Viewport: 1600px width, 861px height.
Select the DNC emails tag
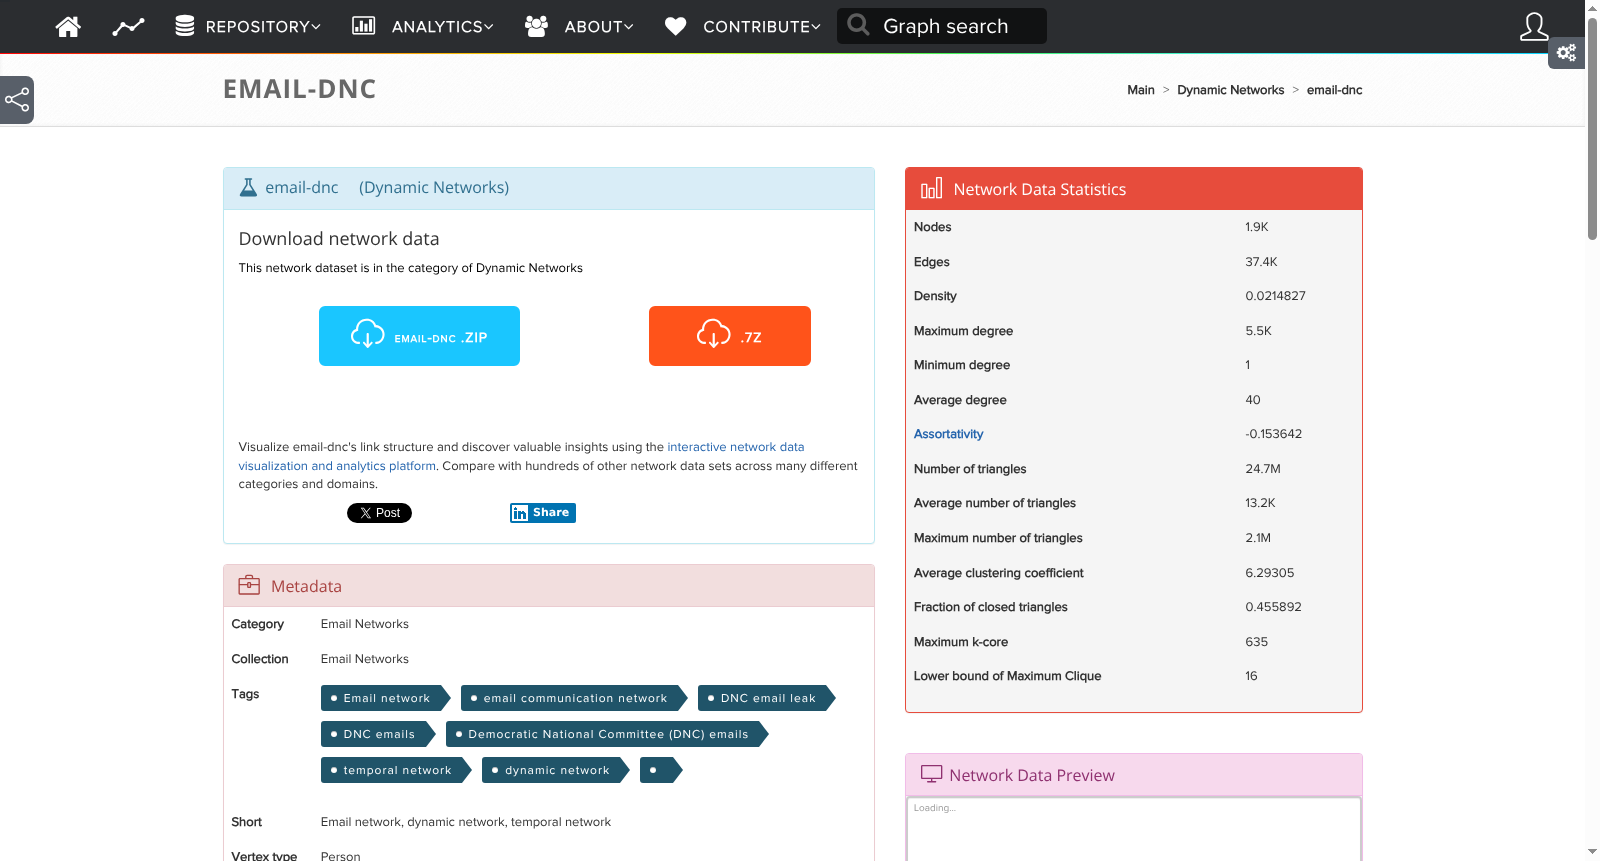tap(378, 734)
